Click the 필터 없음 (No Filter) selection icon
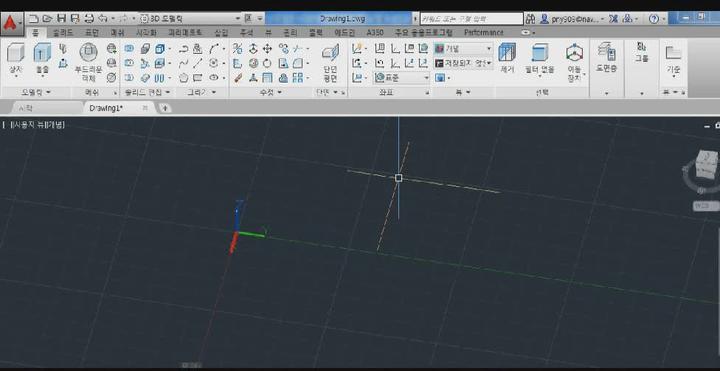720x371 pixels. point(540,59)
